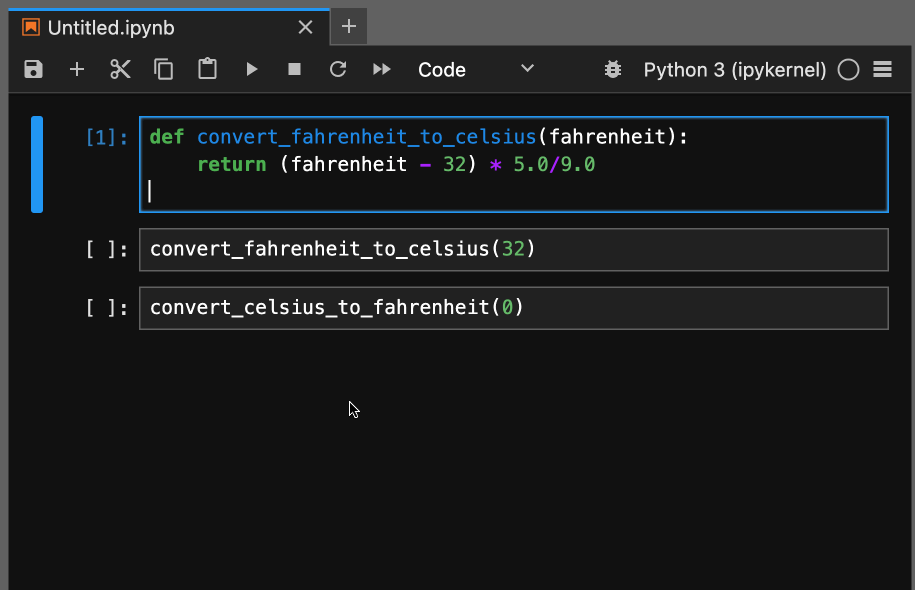The height and width of the screenshot is (590, 915).
Task: Copy the selected cell
Action: click(163, 69)
